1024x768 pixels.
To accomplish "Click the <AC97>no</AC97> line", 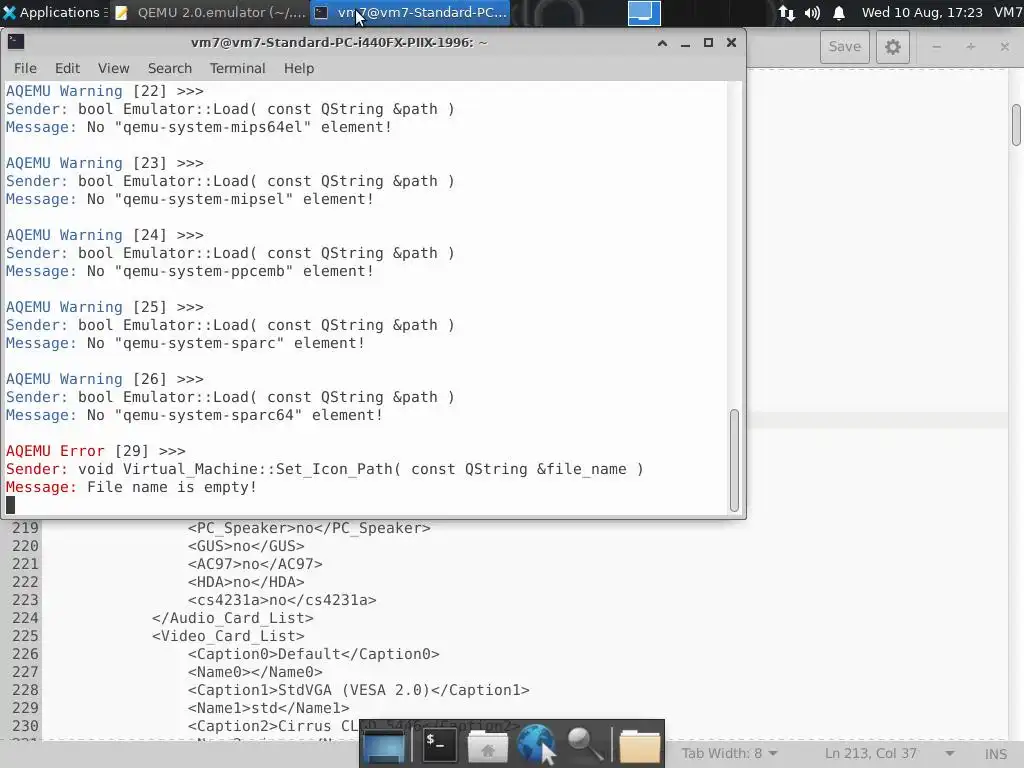I will (255, 564).
